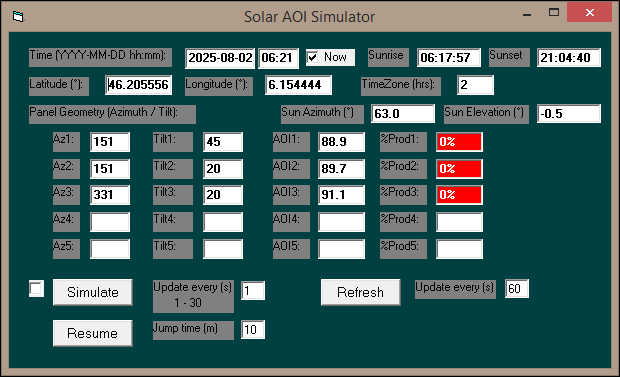
Task: Click the Tilt3 input field
Action: 223,195
